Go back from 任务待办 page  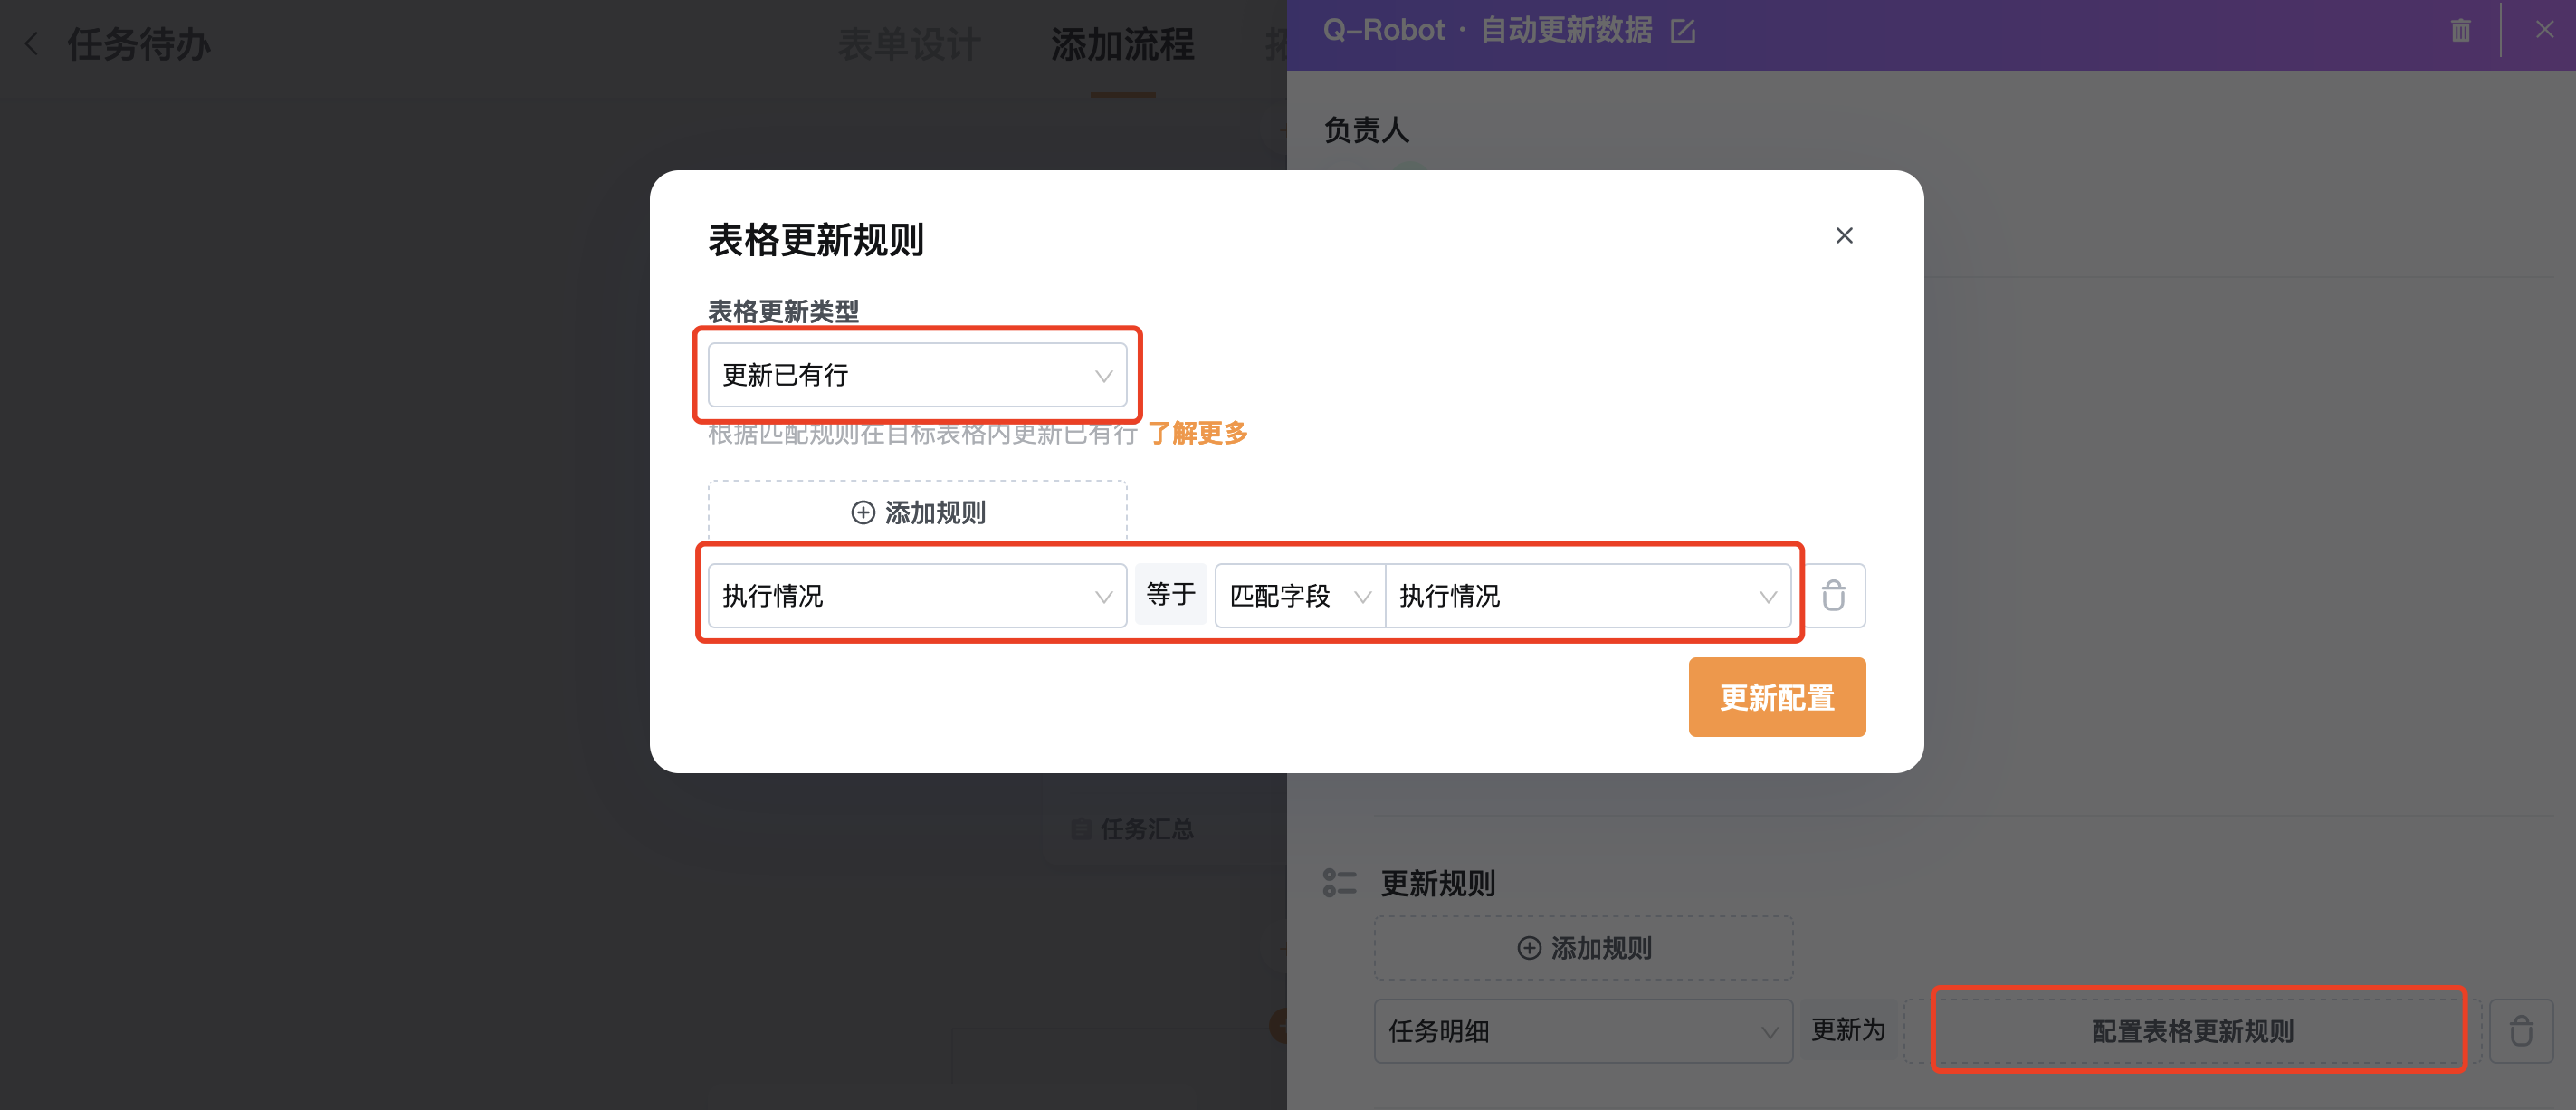pyautogui.click(x=32, y=44)
